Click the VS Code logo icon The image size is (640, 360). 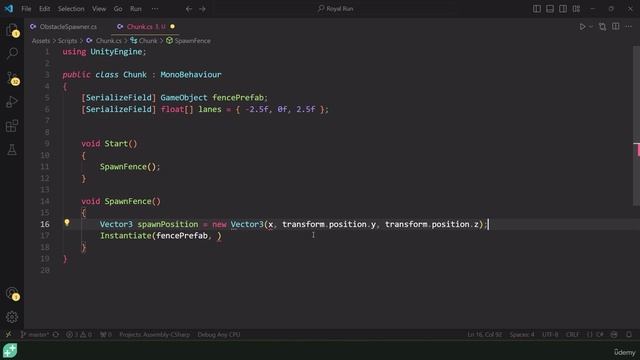9,9
